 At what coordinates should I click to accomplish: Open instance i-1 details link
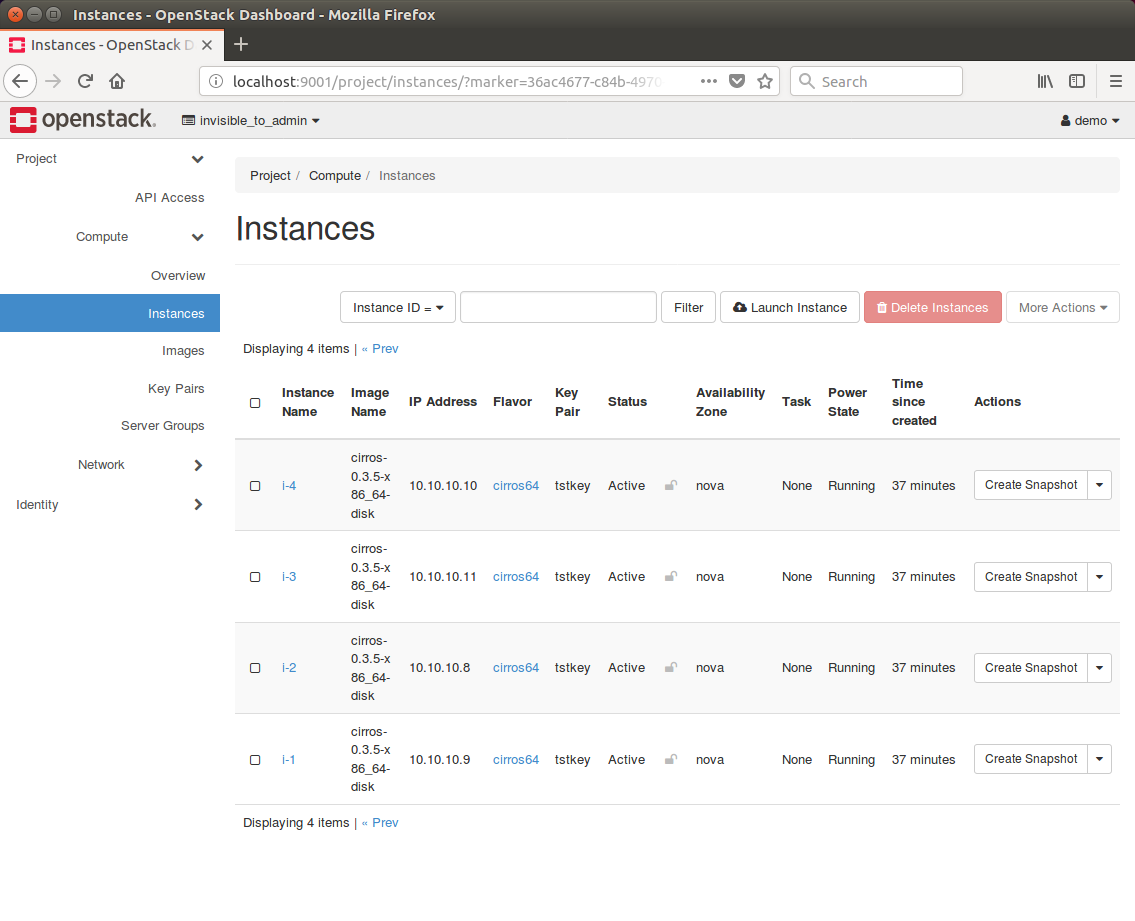tap(288, 760)
